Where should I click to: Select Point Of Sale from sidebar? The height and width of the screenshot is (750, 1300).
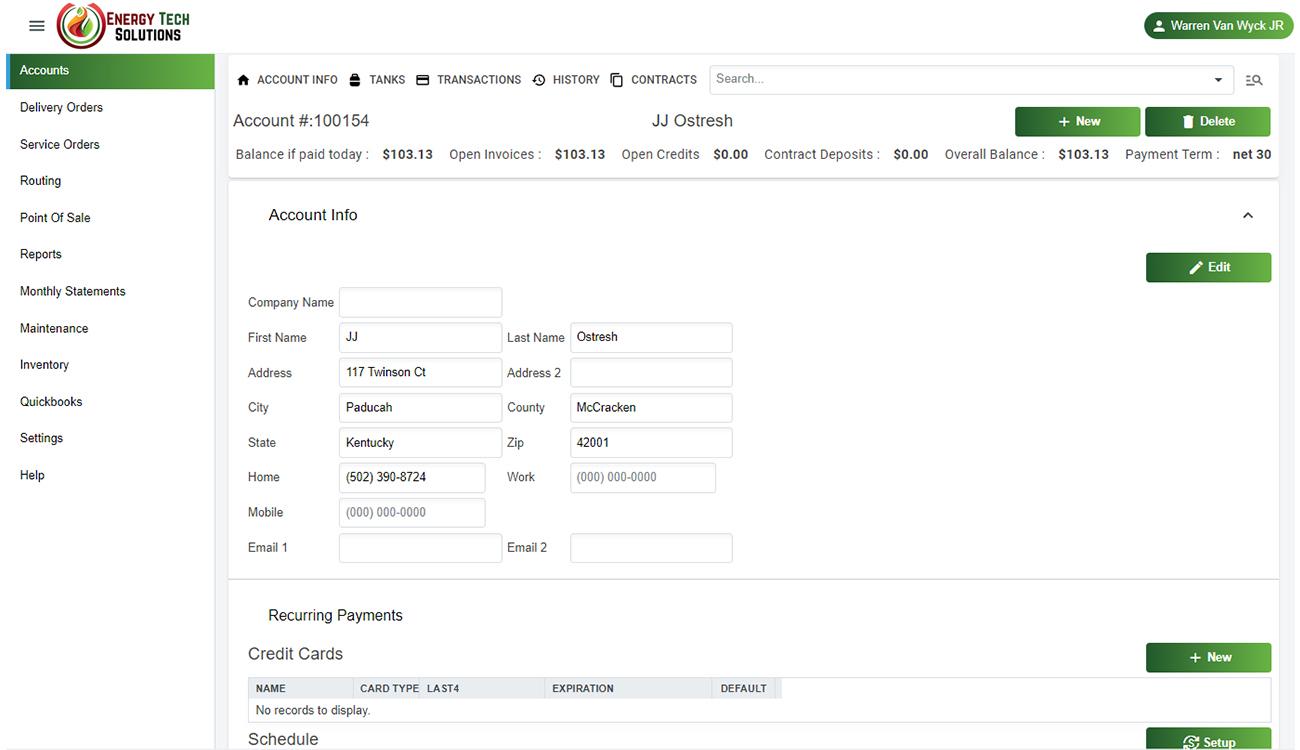point(55,218)
